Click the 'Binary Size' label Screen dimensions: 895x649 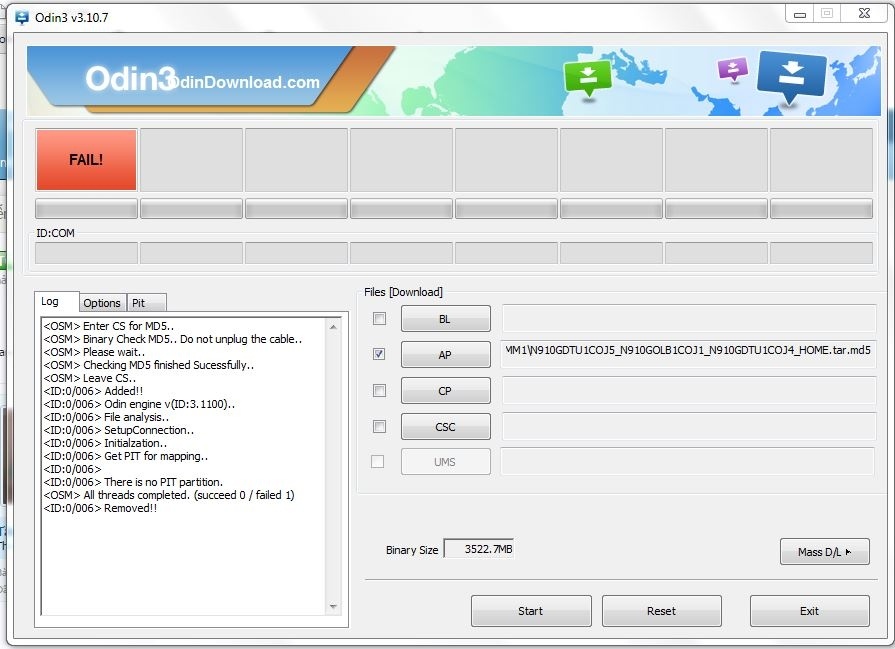point(412,550)
